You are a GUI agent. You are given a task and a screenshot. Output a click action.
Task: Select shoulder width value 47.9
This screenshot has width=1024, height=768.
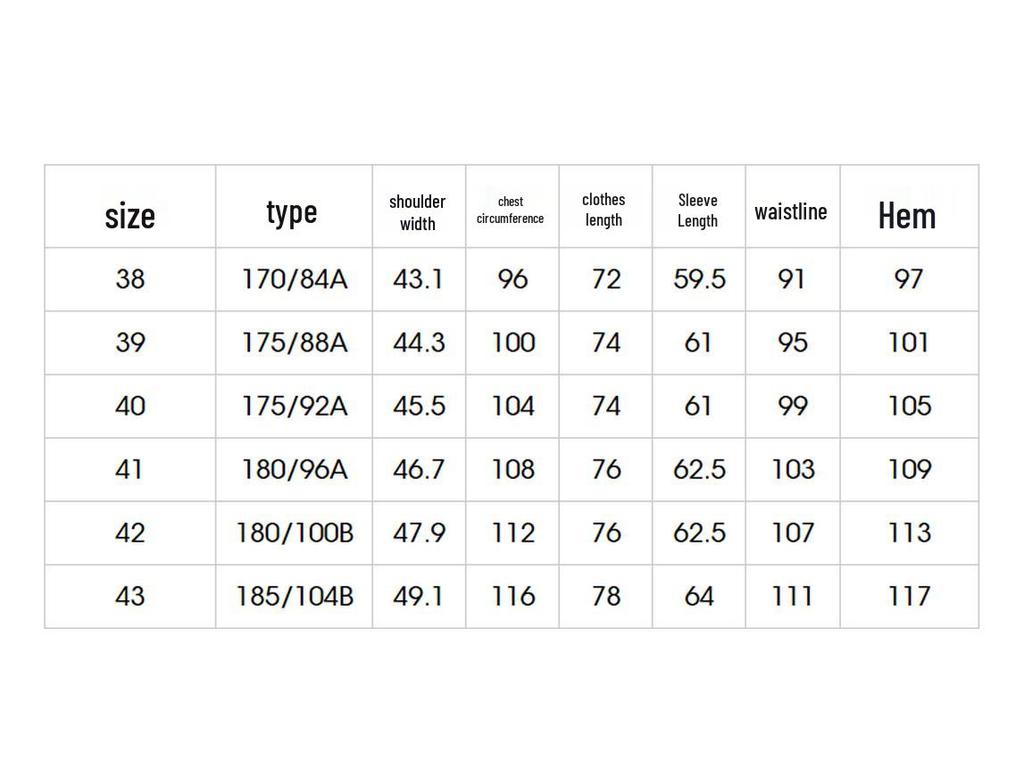tap(418, 533)
